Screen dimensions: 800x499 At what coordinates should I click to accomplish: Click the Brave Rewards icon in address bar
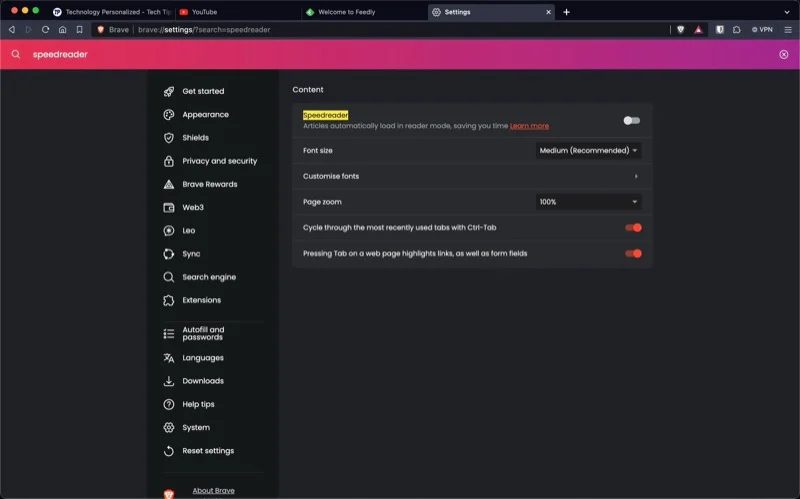pos(698,30)
